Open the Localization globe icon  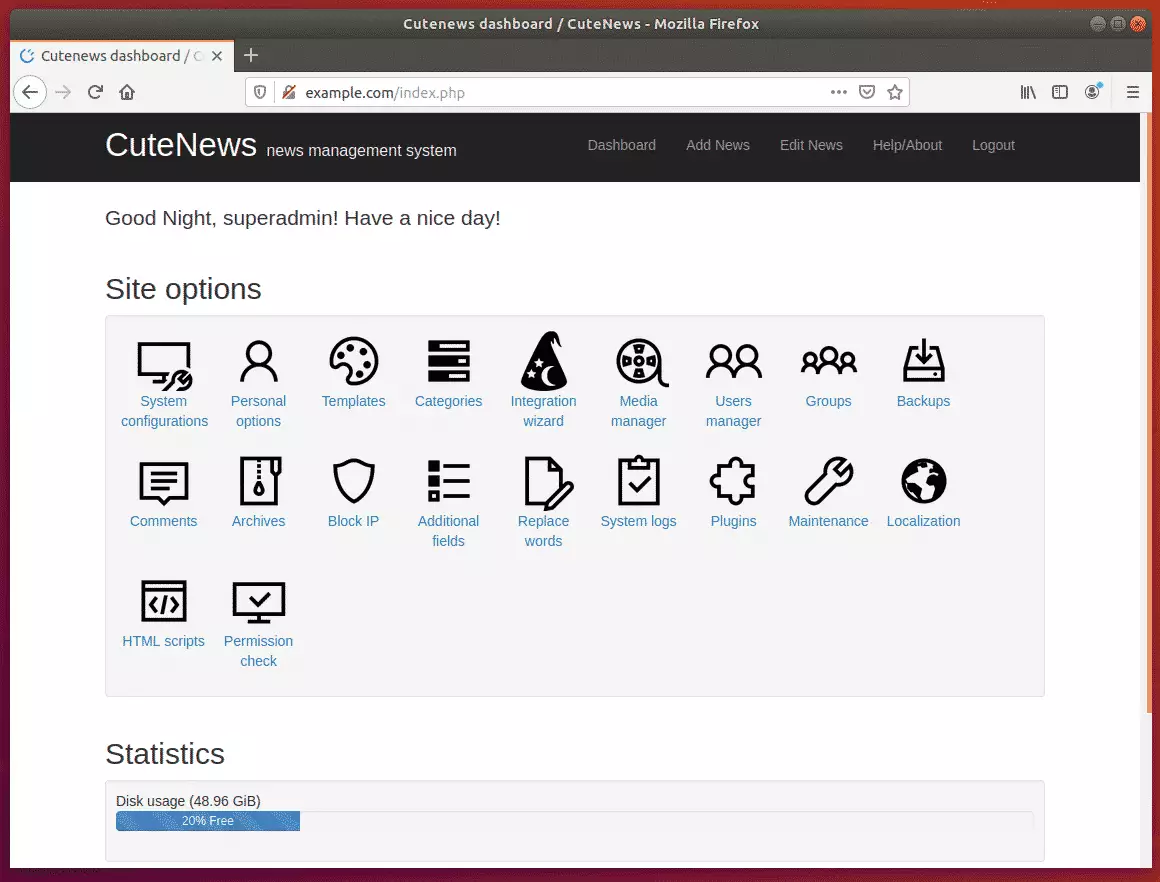click(923, 481)
